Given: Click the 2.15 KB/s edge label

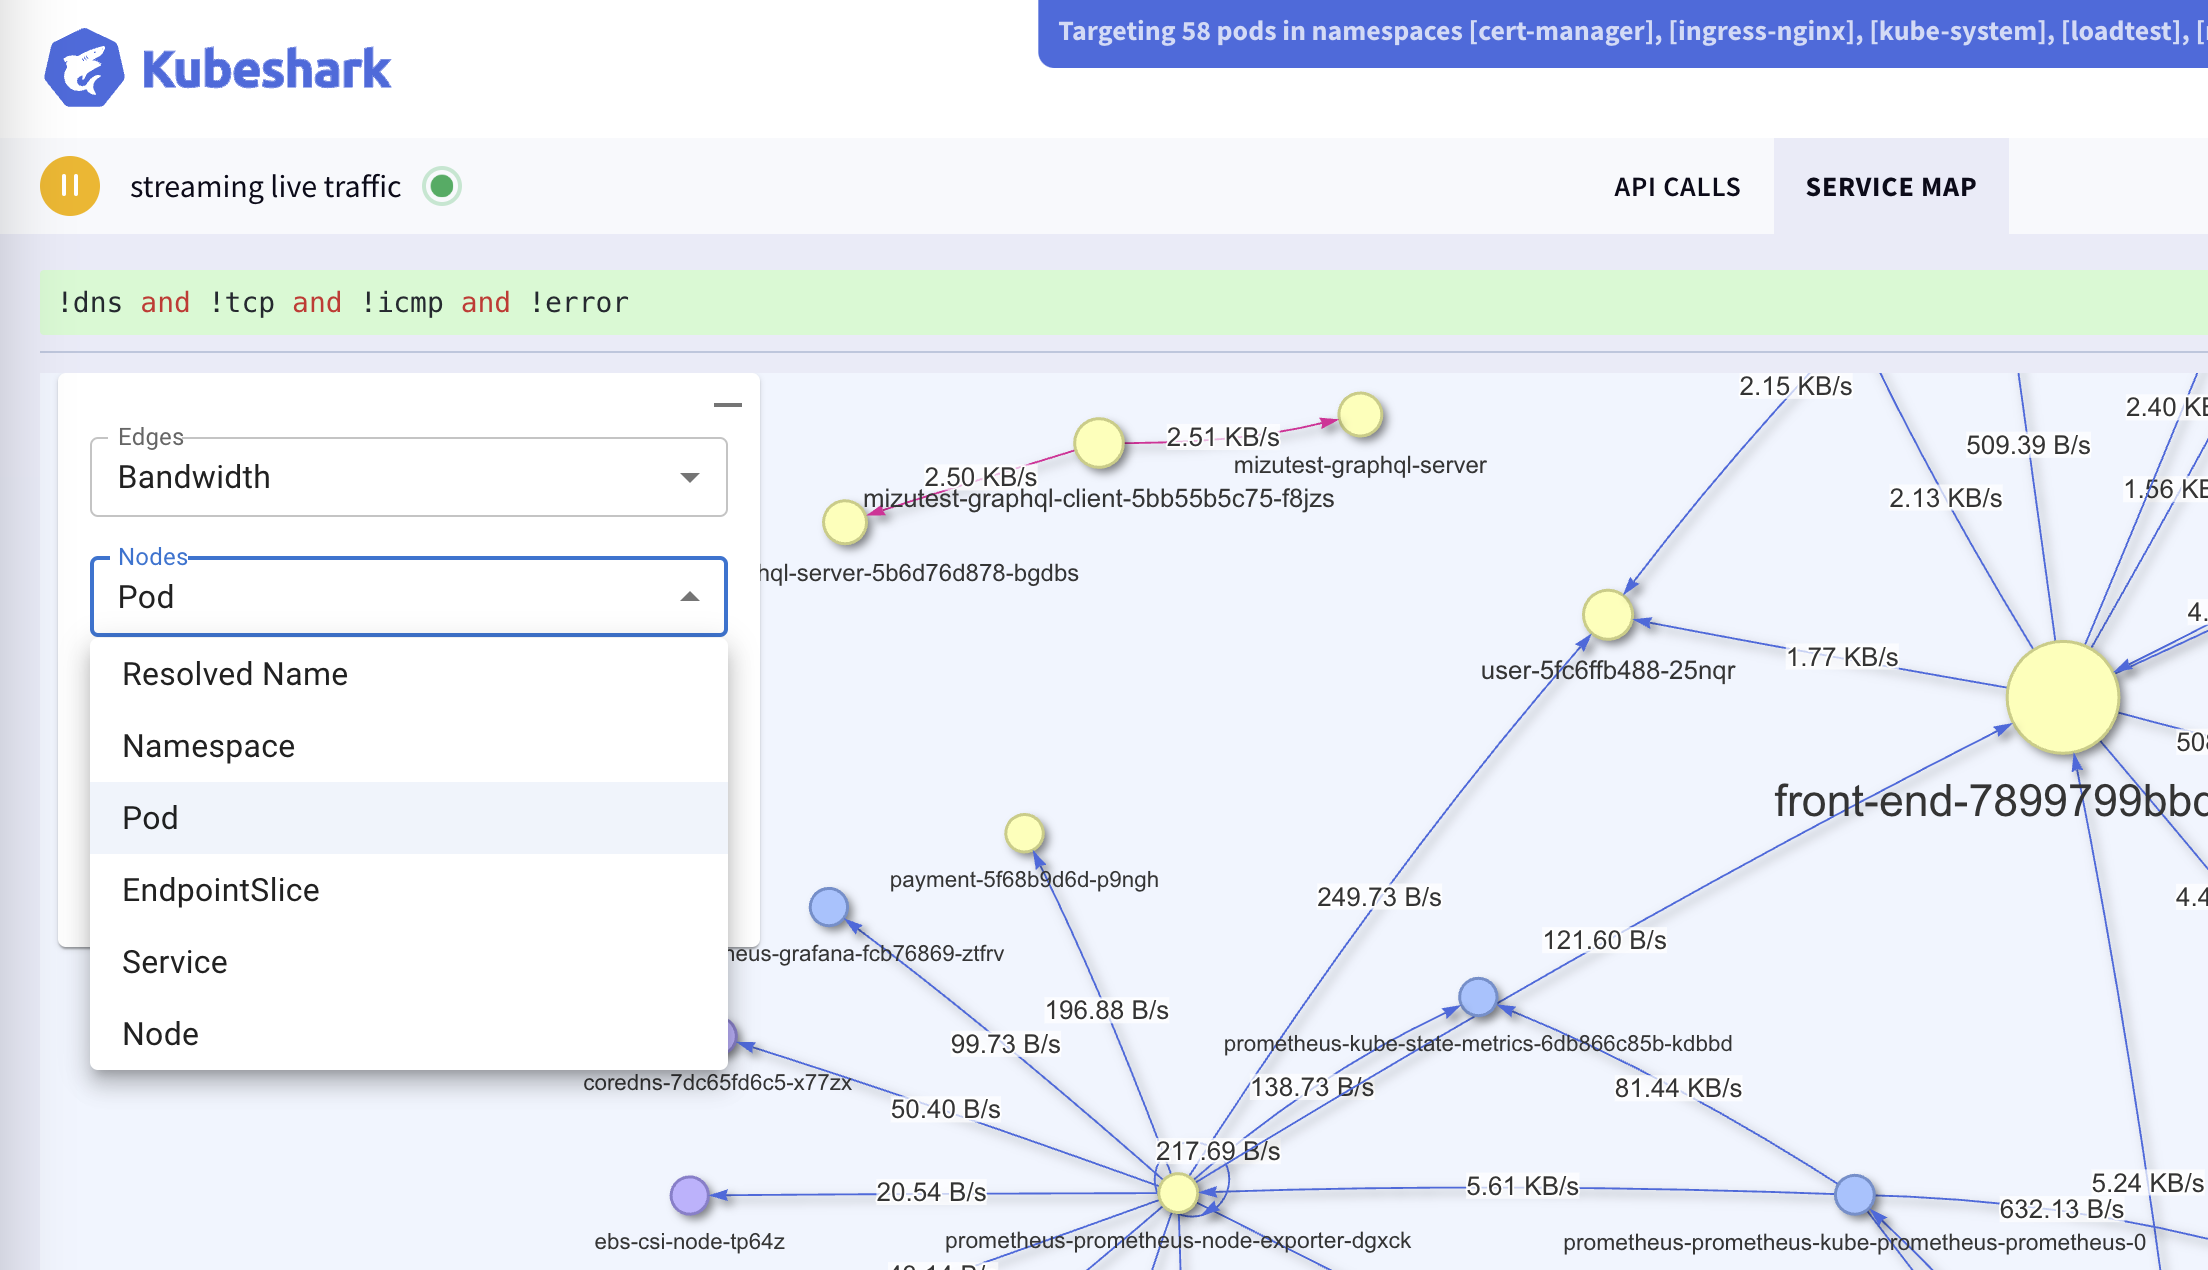Looking at the screenshot, I should [x=1795, y=386].
